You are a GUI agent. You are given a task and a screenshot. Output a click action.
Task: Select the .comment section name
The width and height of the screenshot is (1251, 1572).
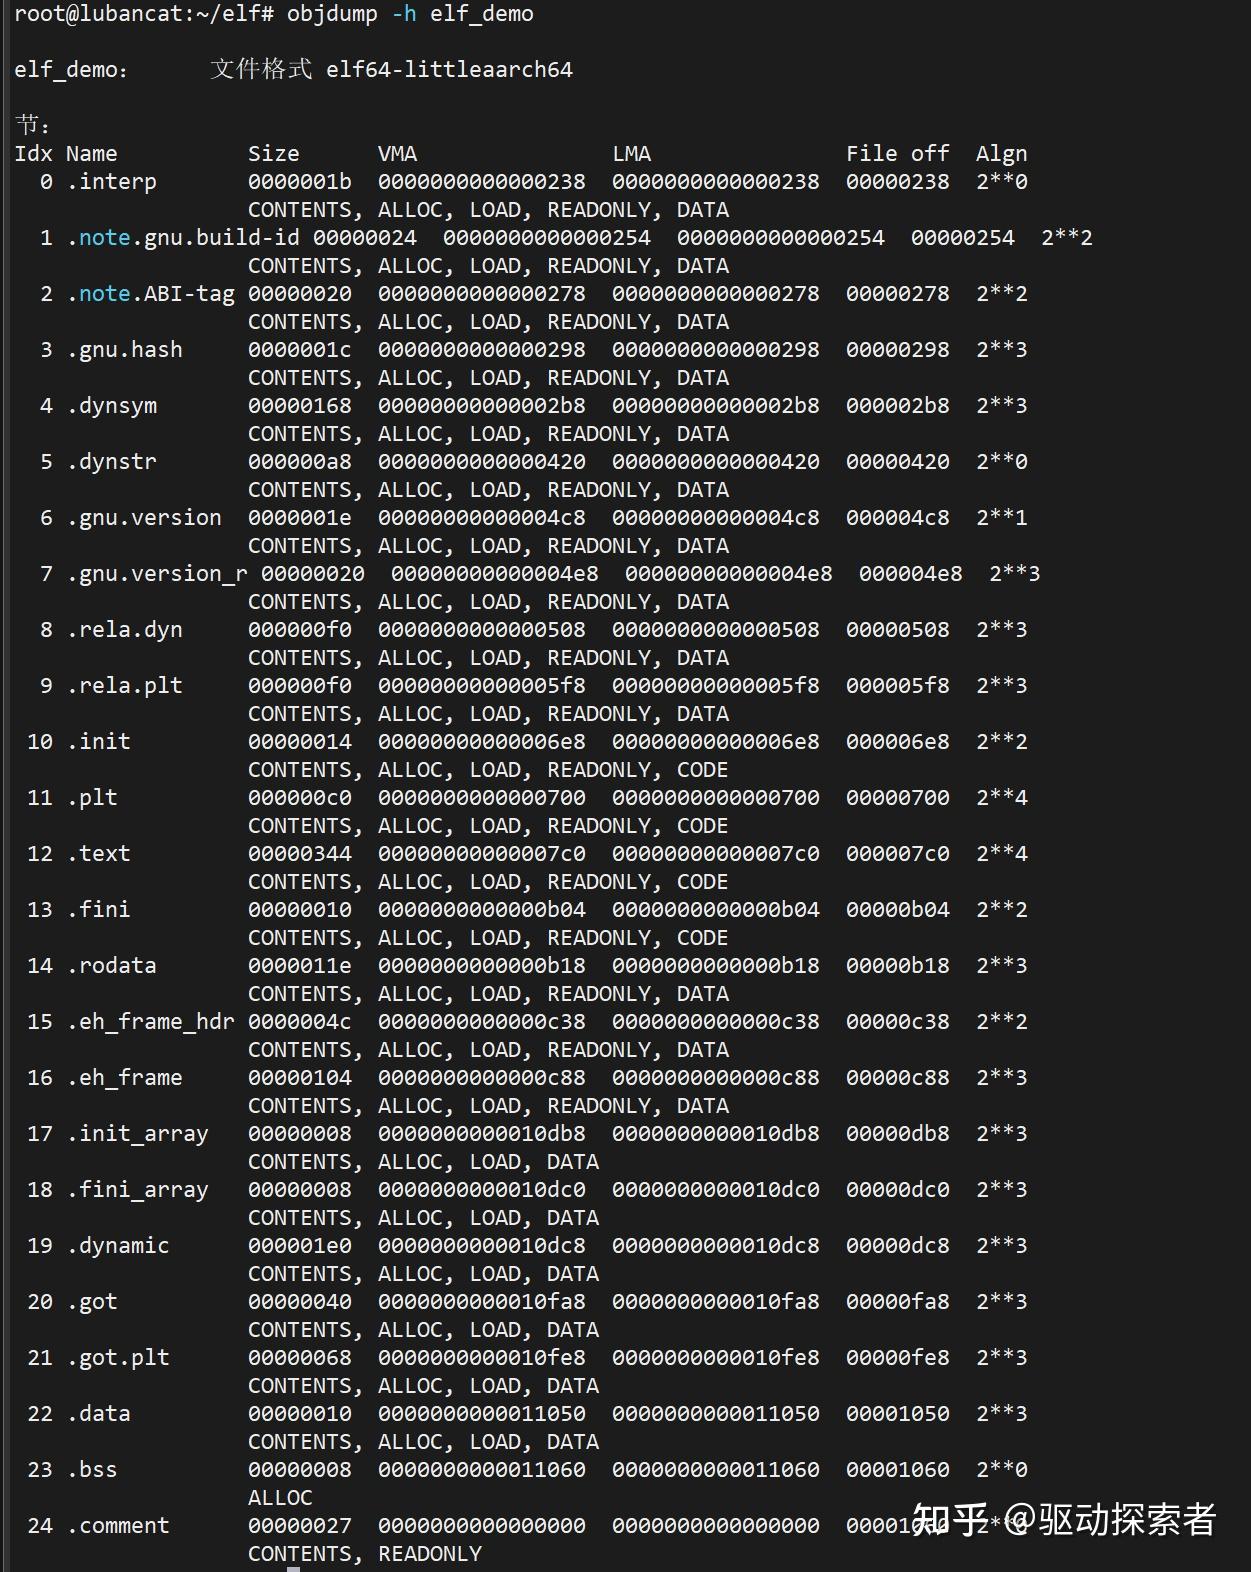click(x=118, y=1526)
